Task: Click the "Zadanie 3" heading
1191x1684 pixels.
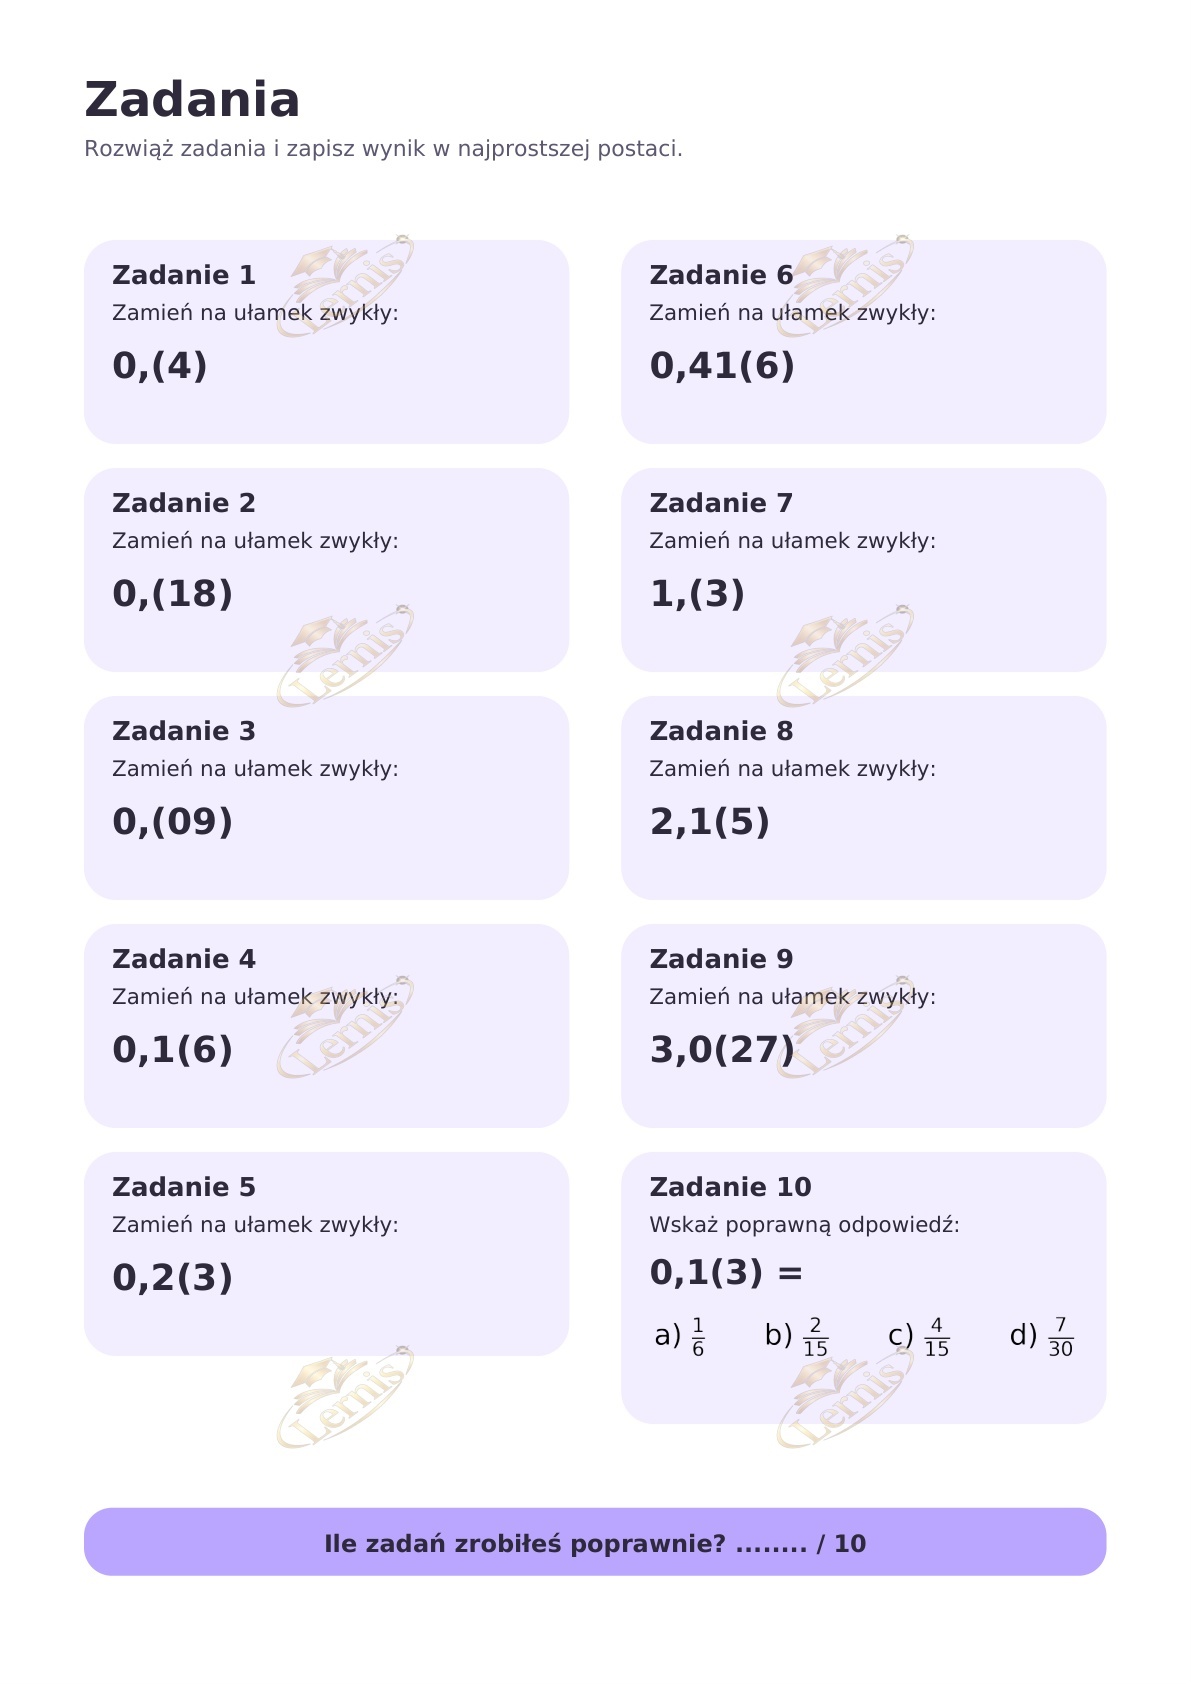Action: [x=184, y=731]
